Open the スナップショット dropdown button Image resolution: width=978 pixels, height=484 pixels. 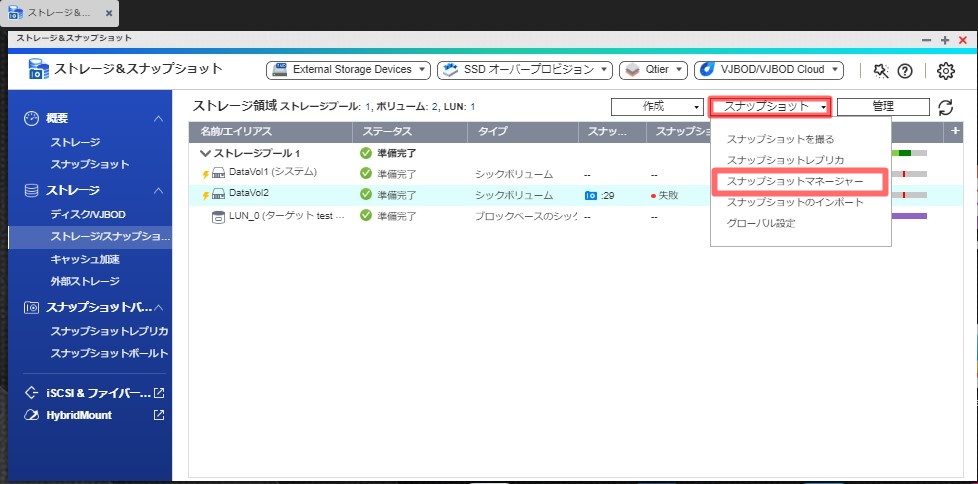(770, 107)
